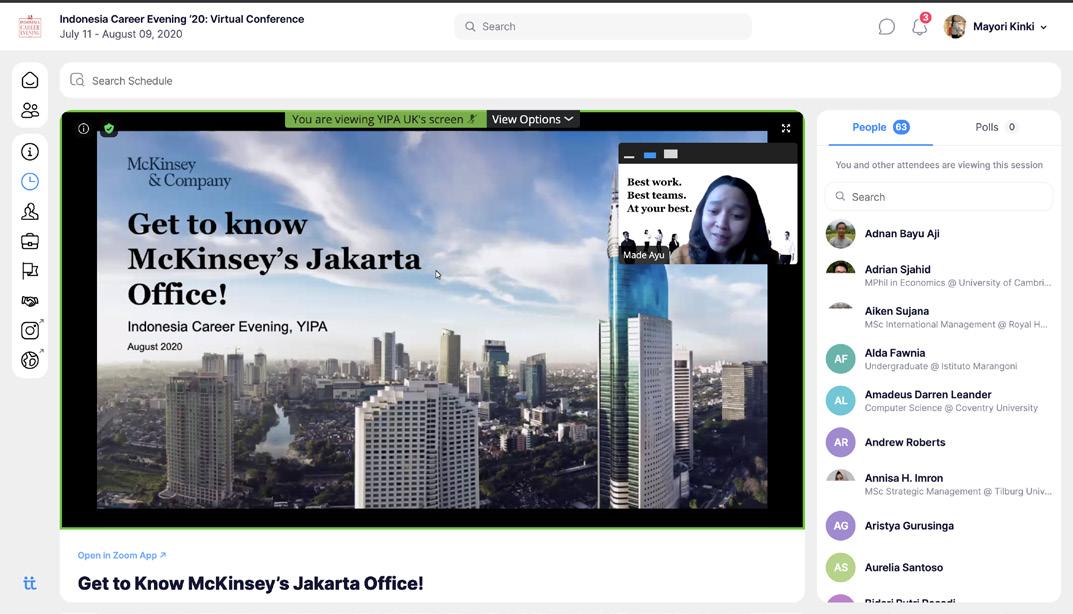
Task: Click Made Ayu's speaker video thumbnail
Action: pos(708,214)
